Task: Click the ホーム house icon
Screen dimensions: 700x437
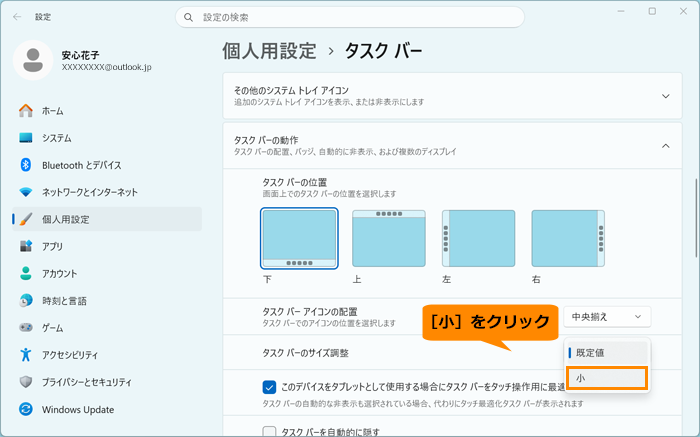Action: [x=26, y=111]
